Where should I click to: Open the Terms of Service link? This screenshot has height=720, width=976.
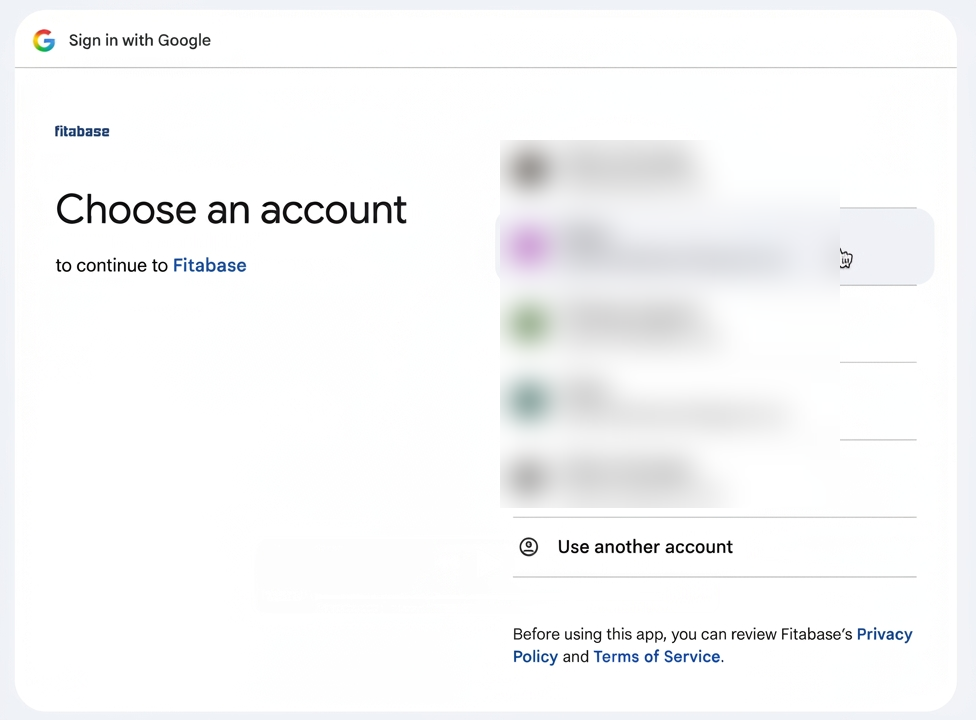[657, 657]
